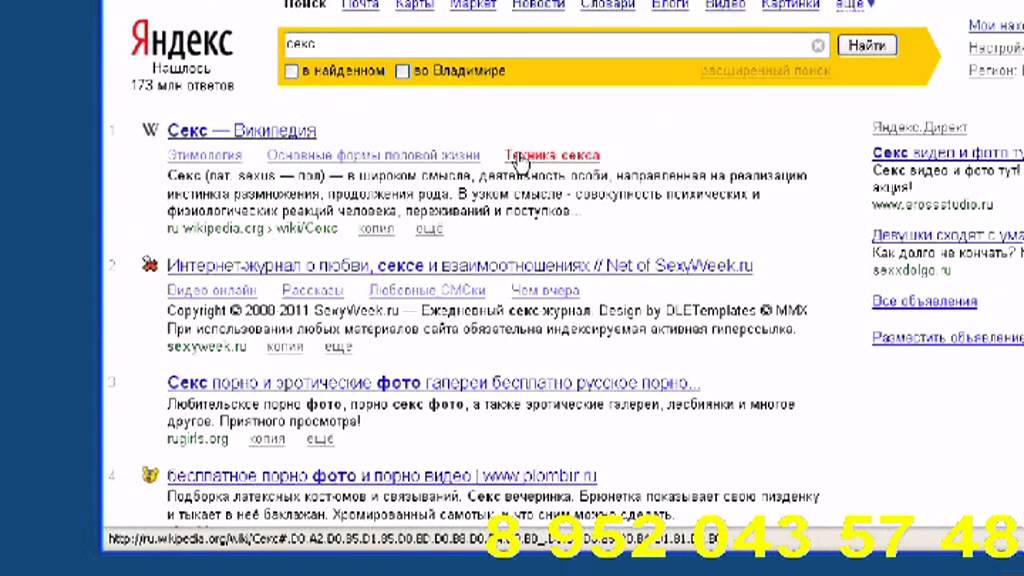Click the ru.wikipedia.org green URL
1024x576 pixels.
click(x=253, y=229)
